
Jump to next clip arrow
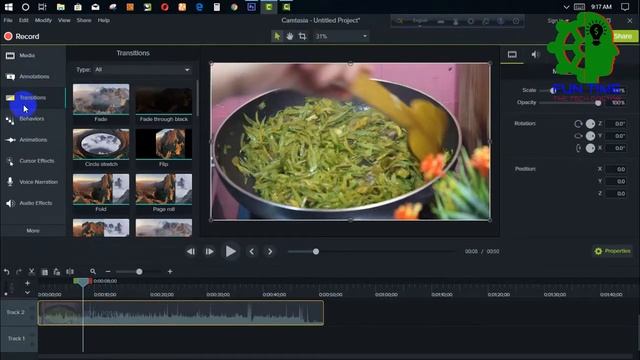(270, 251)
